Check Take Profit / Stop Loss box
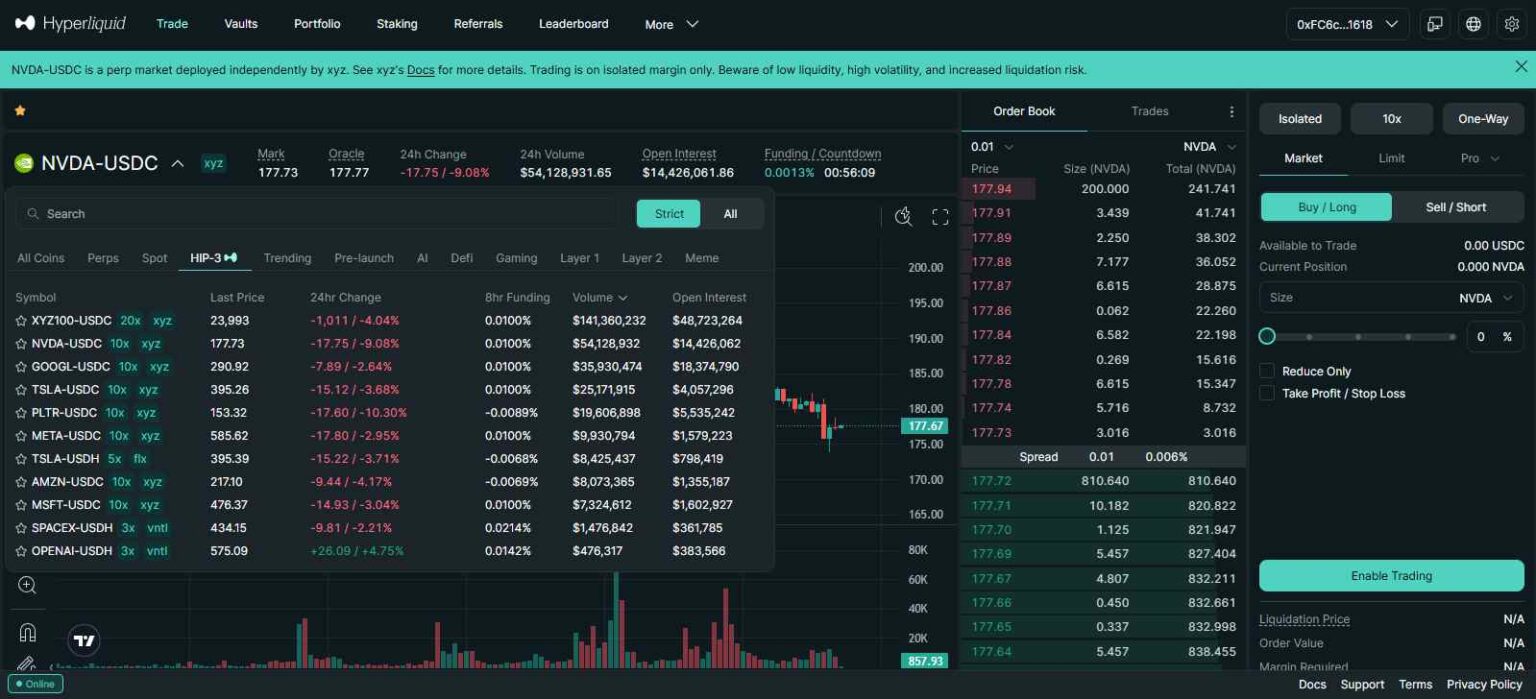 point(1267,393)
